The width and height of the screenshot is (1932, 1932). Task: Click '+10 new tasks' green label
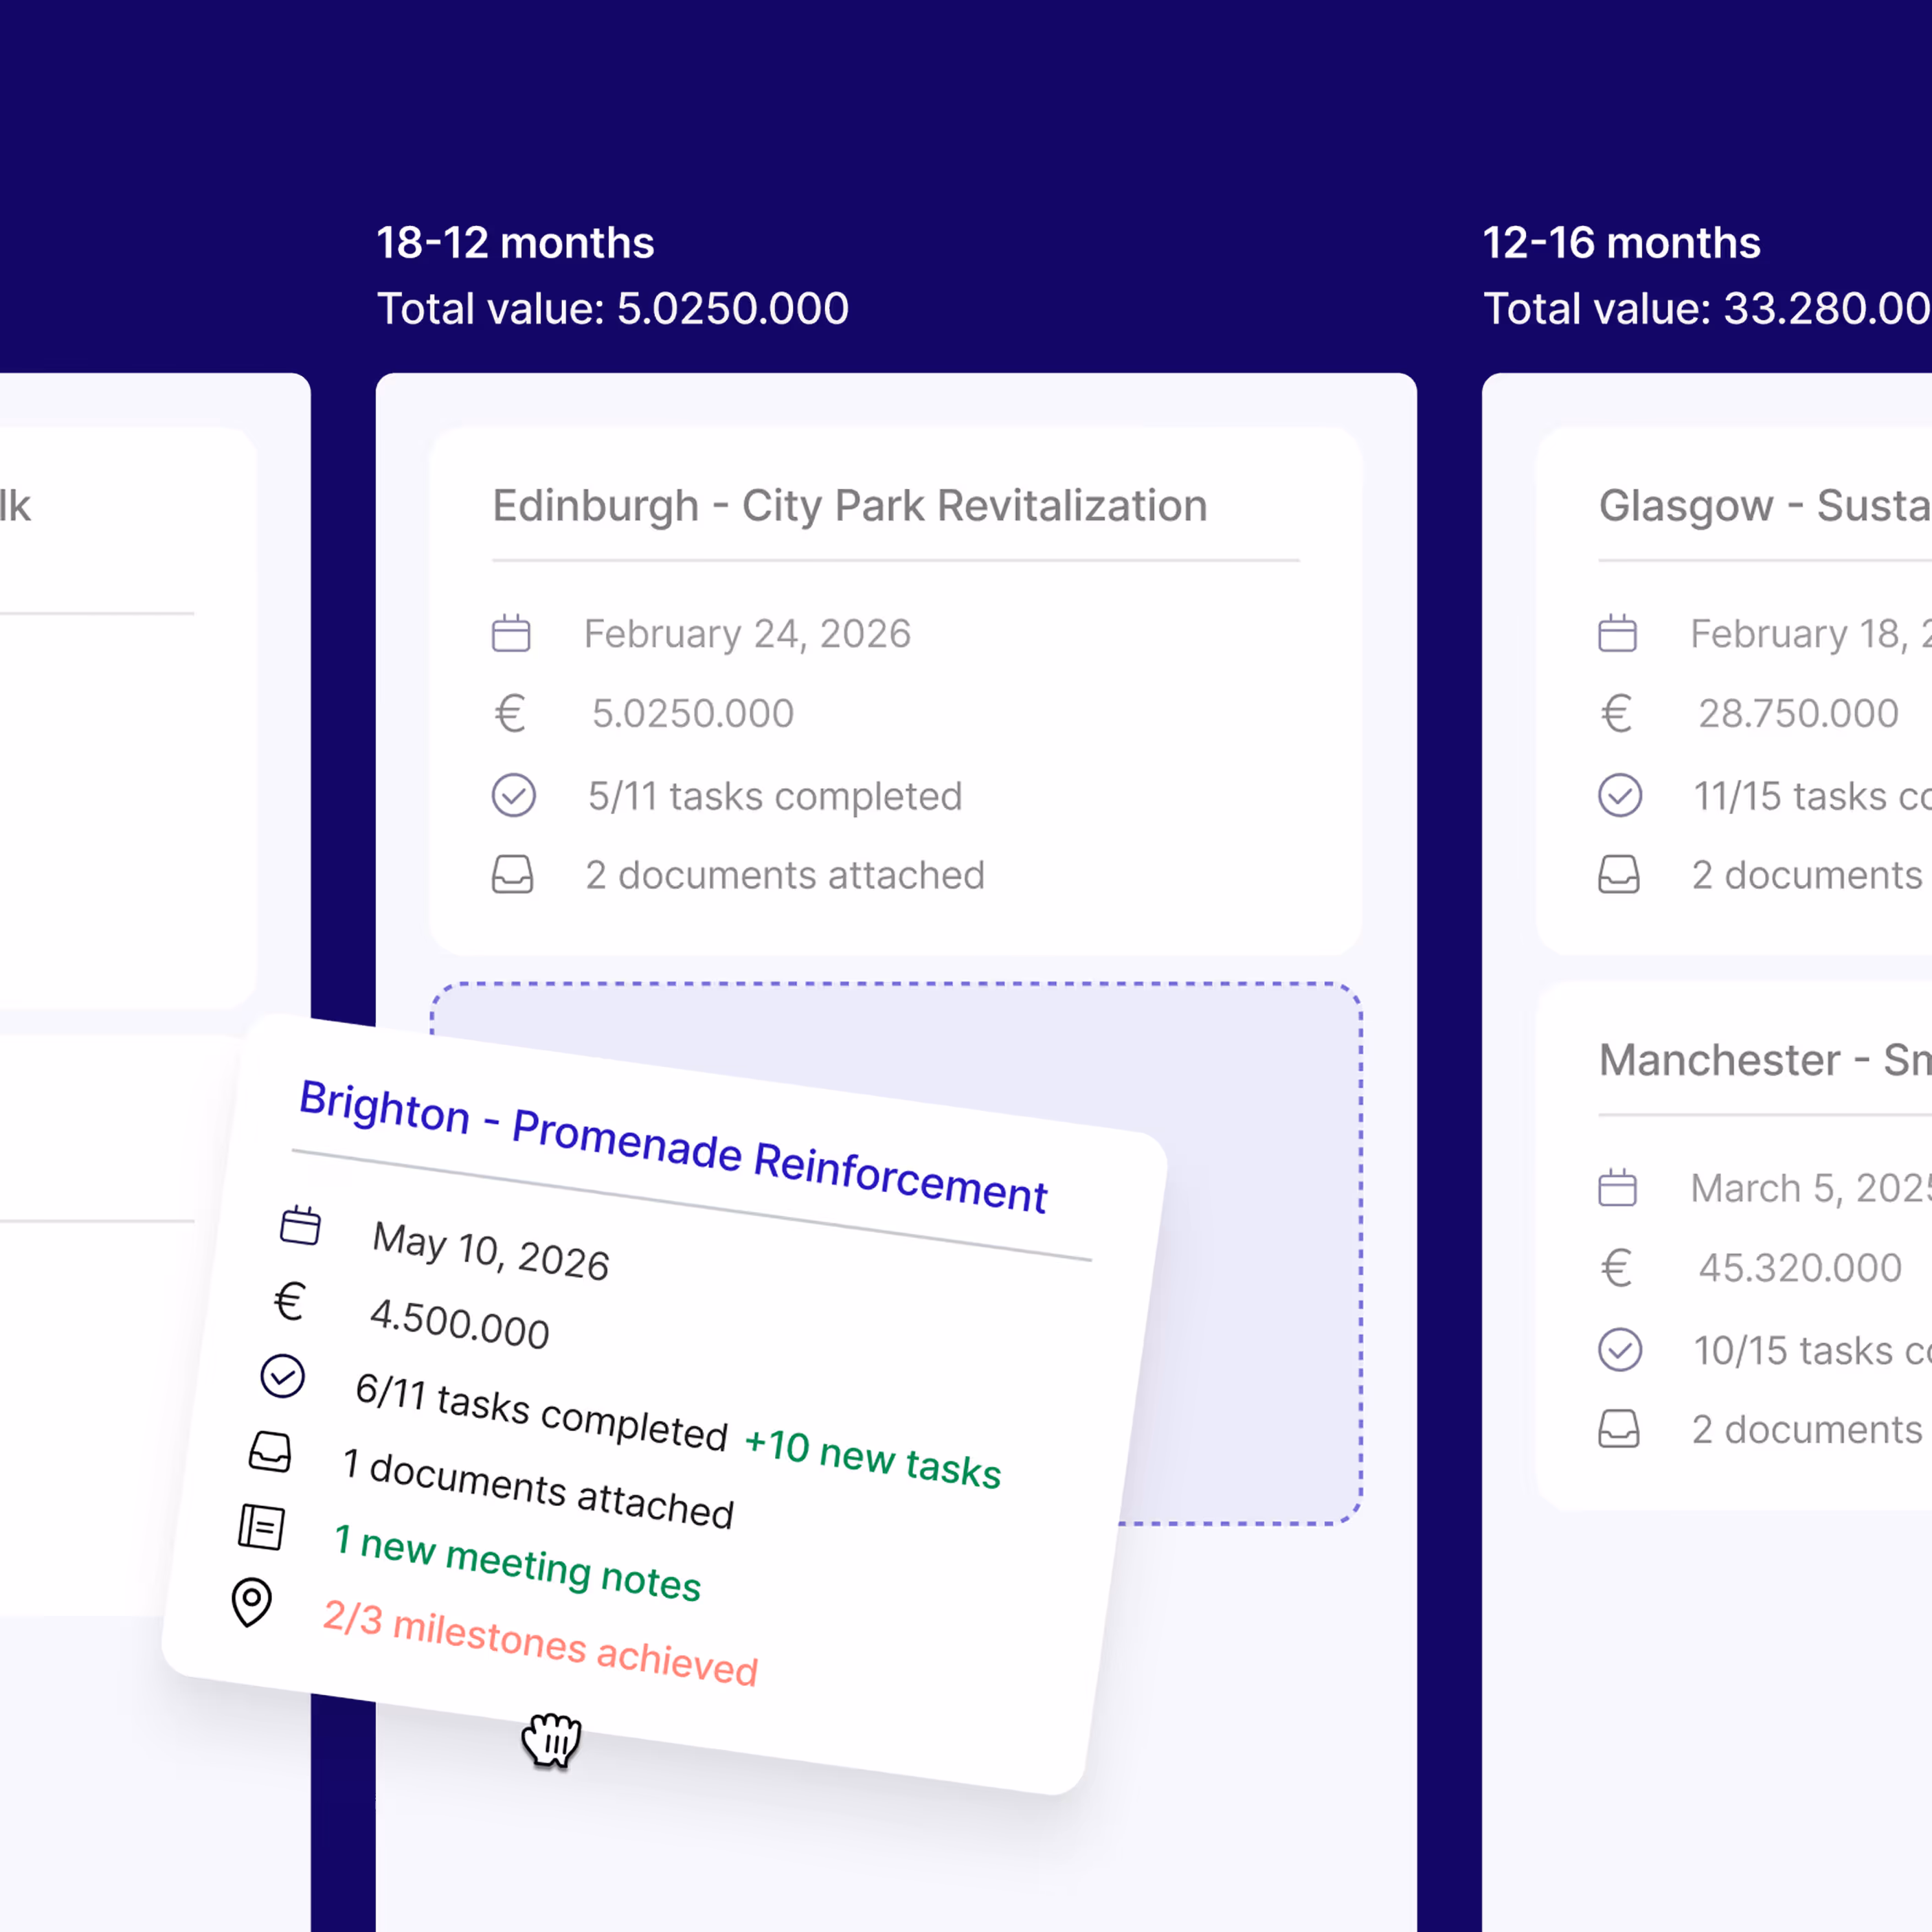[x=872, y=1459]
